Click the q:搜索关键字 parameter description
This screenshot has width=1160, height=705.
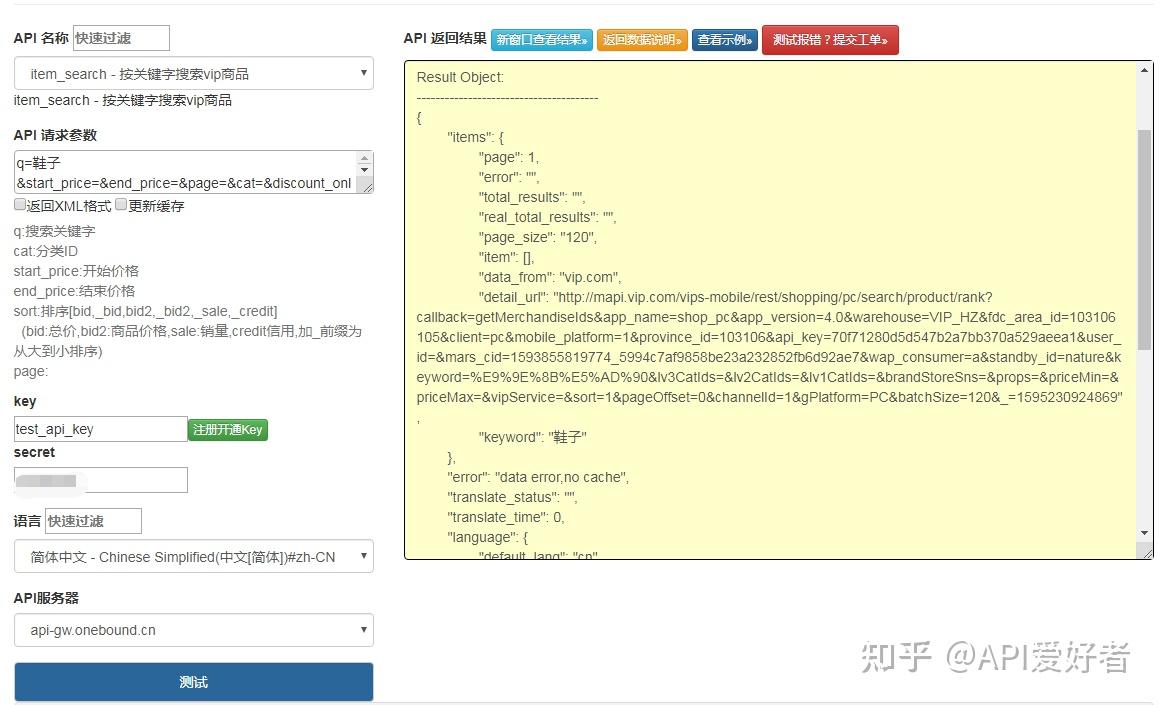[54, 232]
